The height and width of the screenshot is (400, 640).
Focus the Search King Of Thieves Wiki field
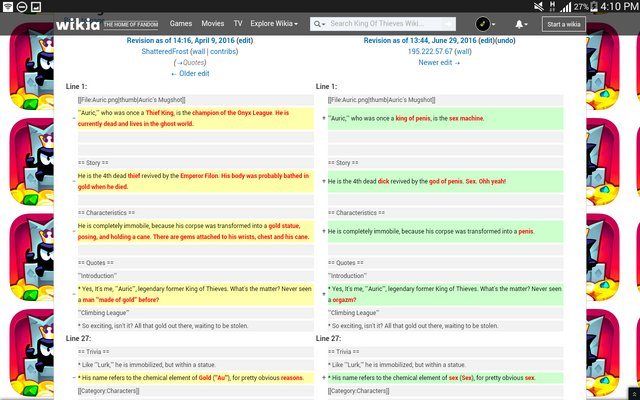pos(384,24)
